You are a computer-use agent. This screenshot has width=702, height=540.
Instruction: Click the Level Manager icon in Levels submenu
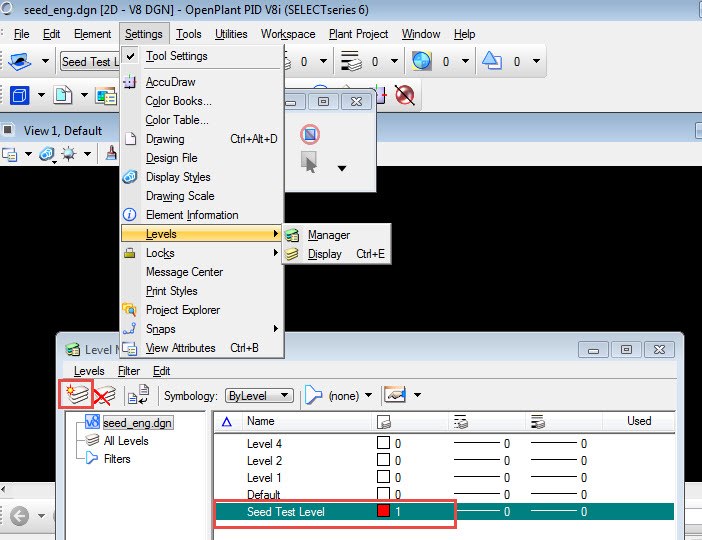292,235
